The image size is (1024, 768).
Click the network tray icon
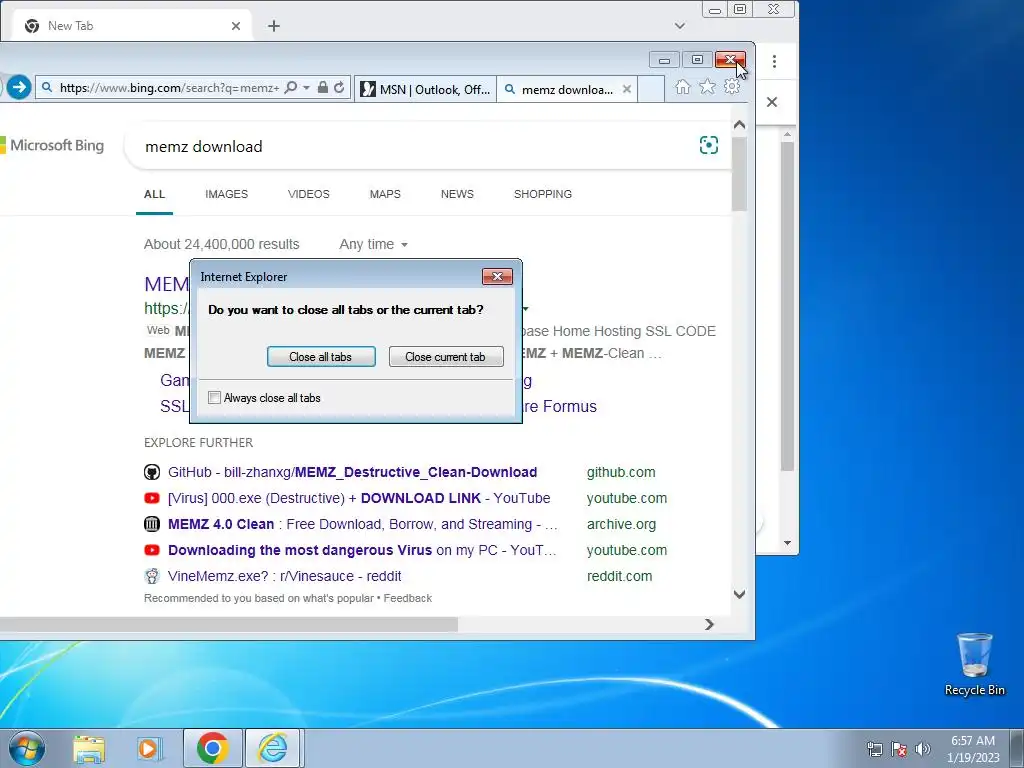click(874, 749)
